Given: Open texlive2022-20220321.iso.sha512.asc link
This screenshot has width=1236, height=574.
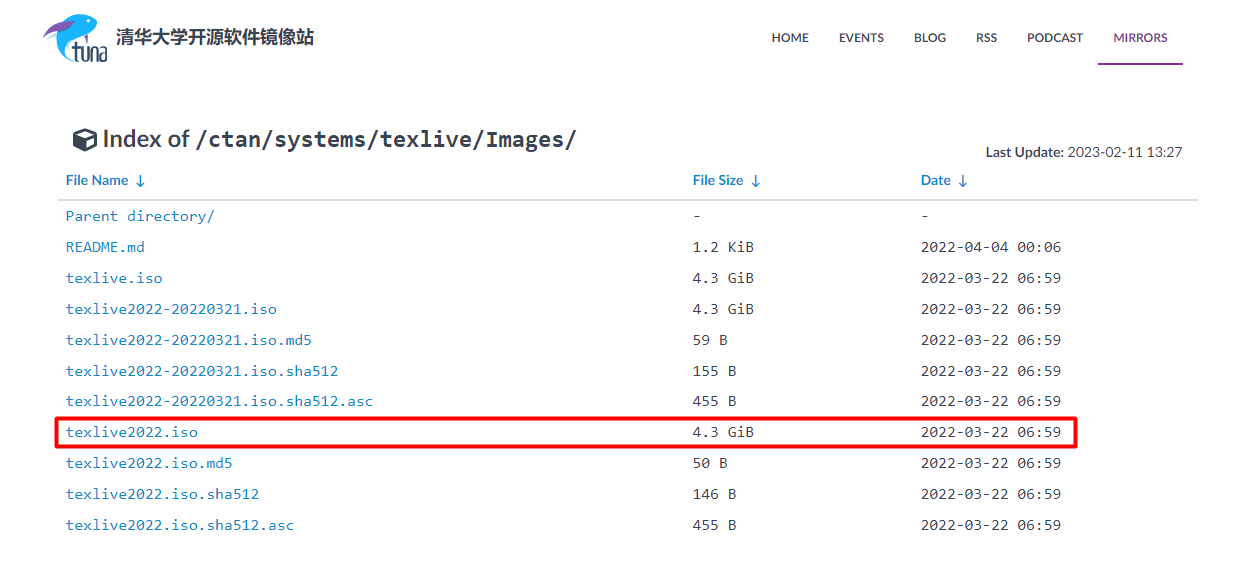Looking at the screenshot, I should [219, 401].
